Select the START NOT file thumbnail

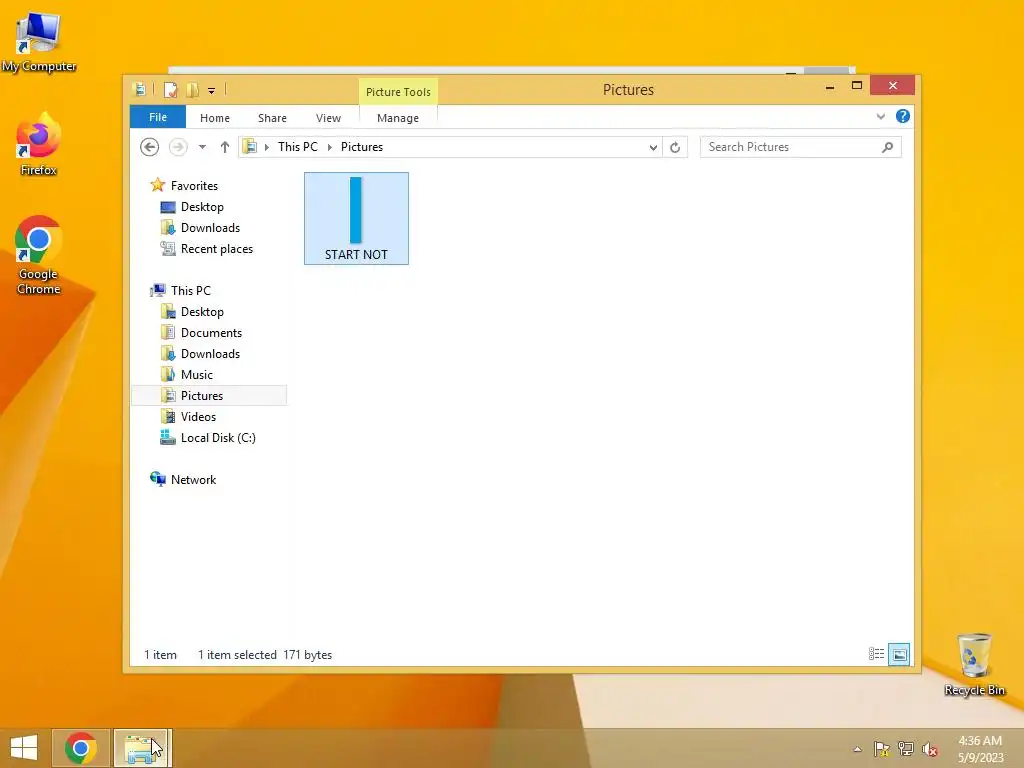coord(357,219)
